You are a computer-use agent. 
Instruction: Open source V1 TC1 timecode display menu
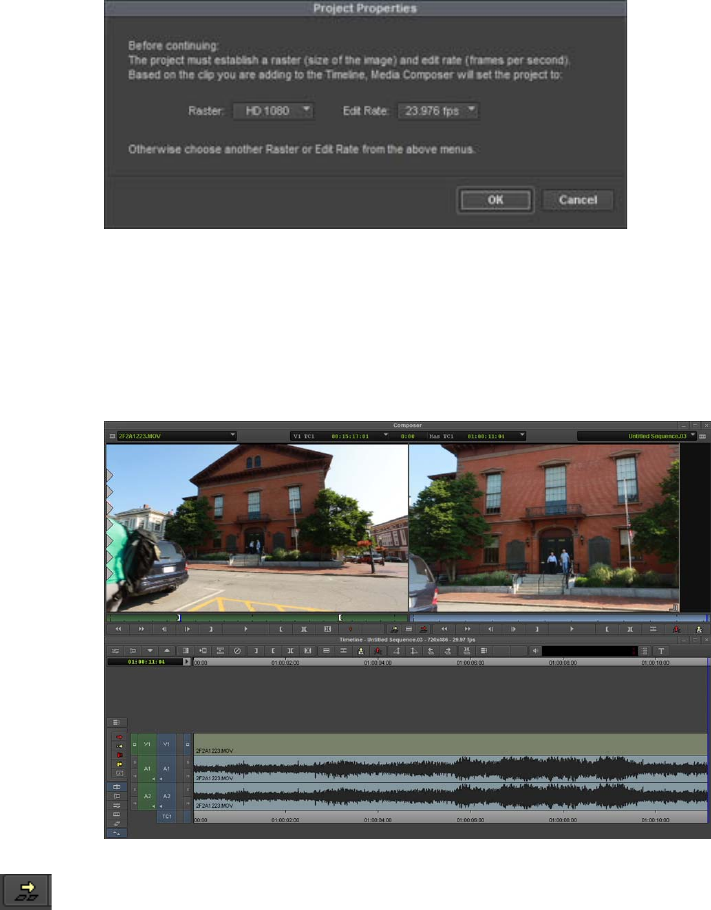pos(340,435)
